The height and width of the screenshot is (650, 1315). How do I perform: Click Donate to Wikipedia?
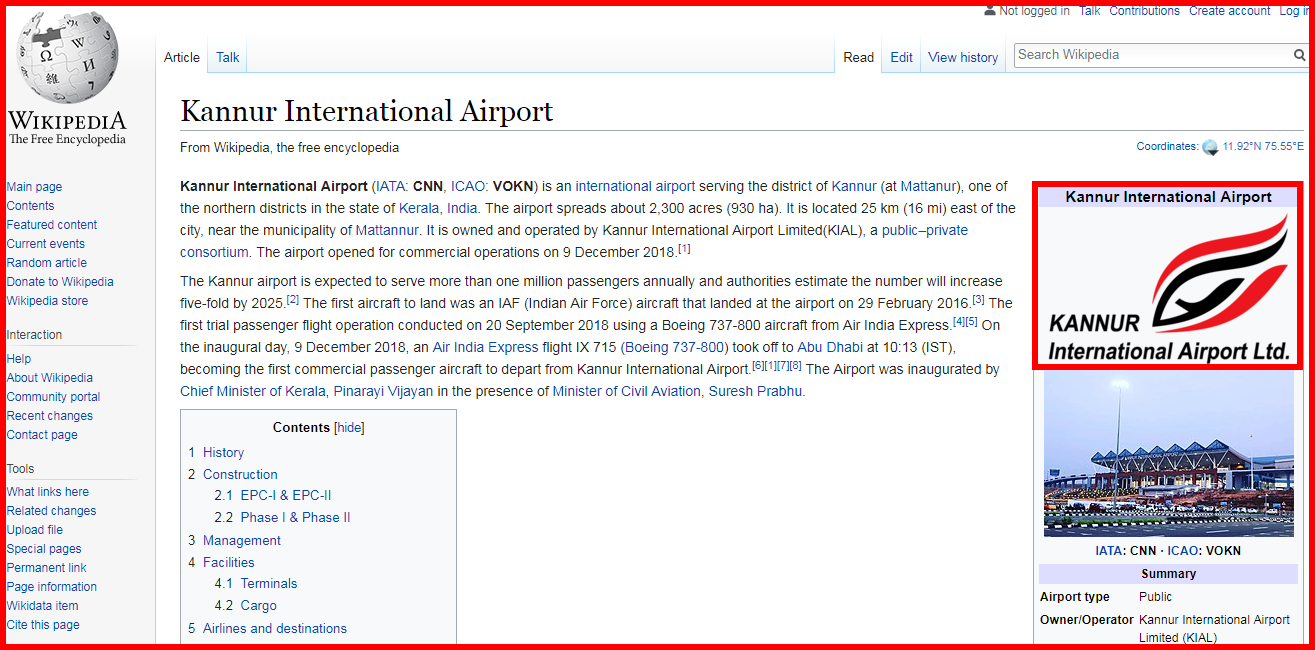pyautogui.click(x=60, y=282)
